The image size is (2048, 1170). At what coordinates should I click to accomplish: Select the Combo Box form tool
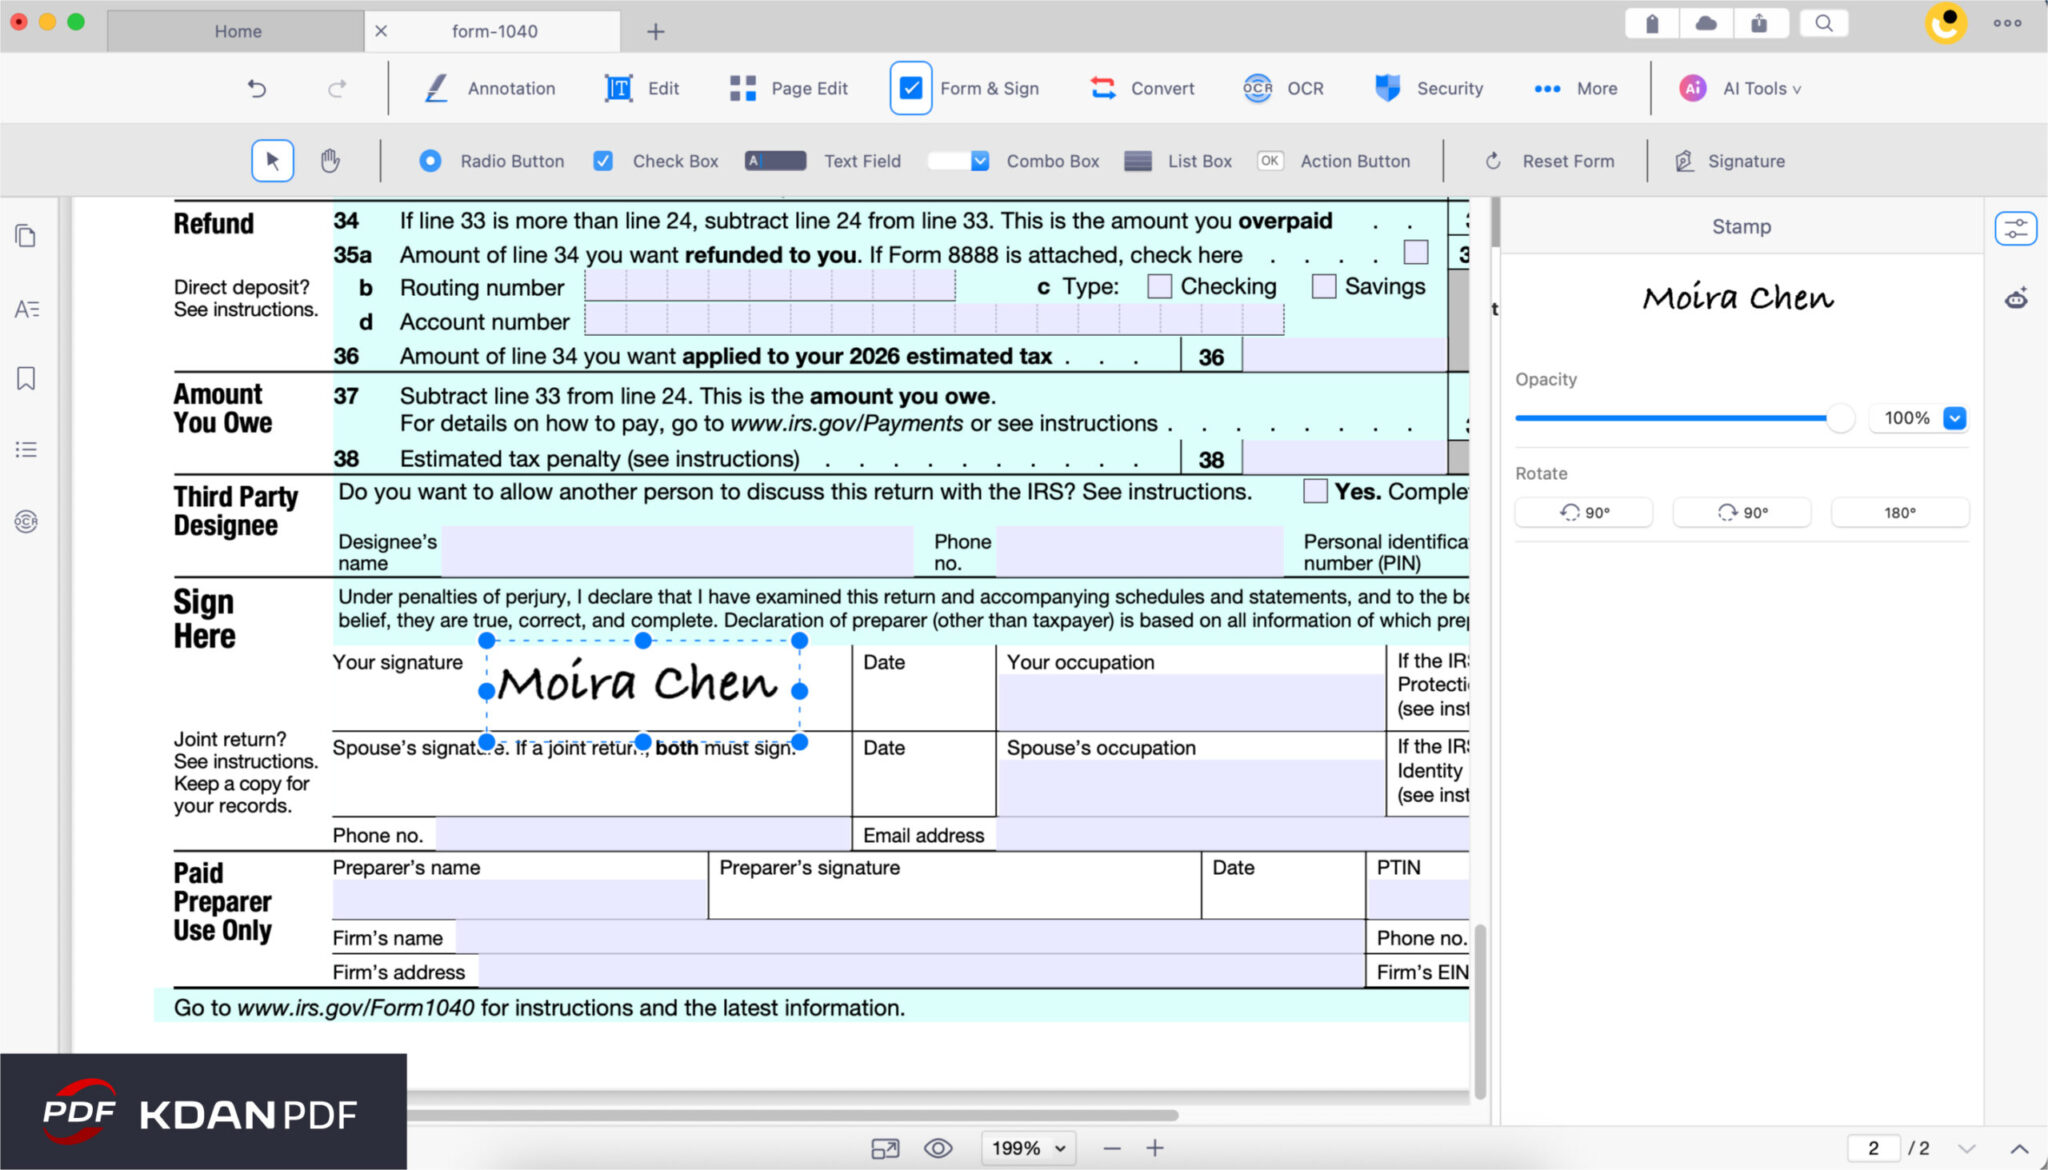coord(1013,161)
